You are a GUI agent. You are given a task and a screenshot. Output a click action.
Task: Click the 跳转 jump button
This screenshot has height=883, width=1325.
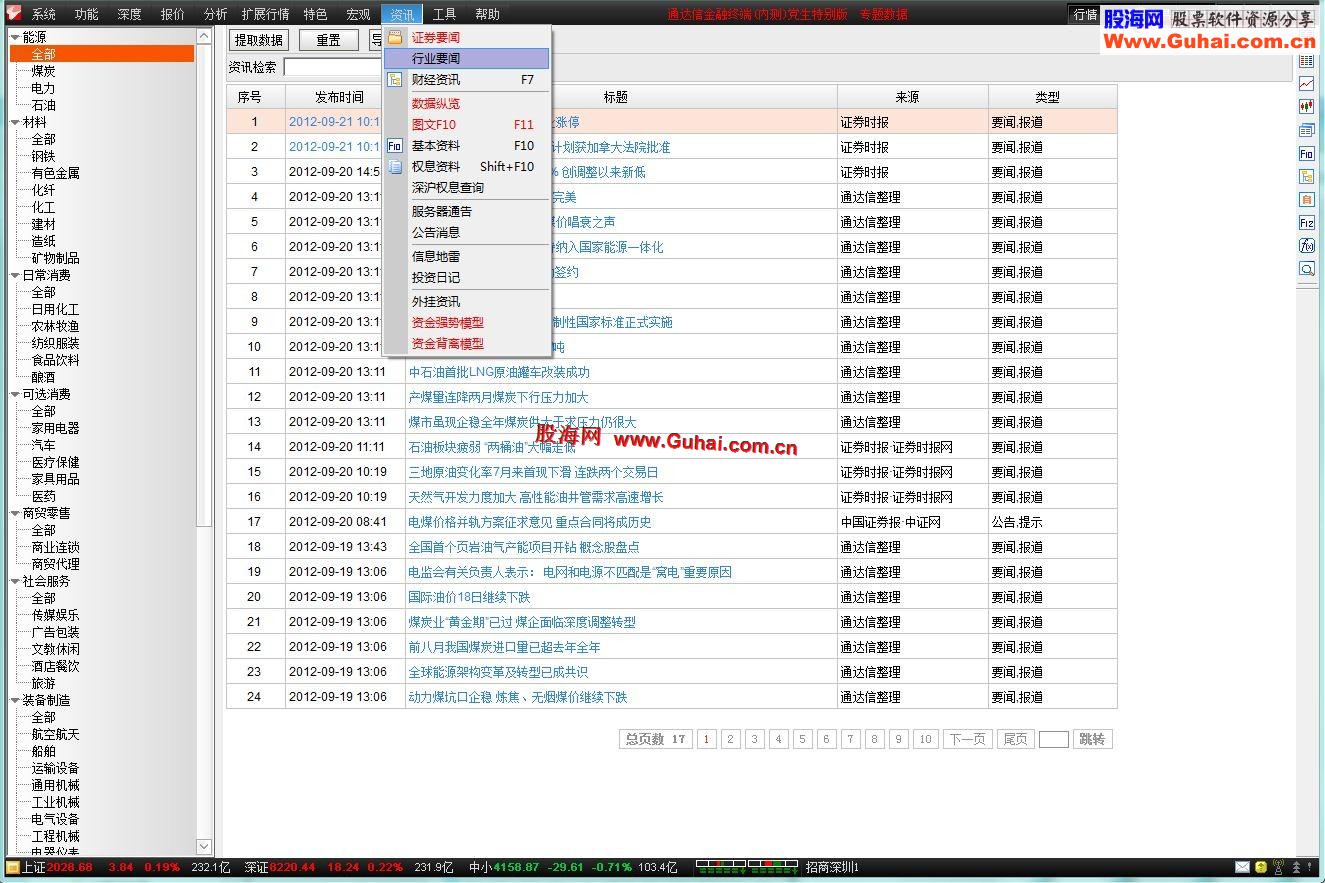pyautogui.click(x=1092, y=739)
